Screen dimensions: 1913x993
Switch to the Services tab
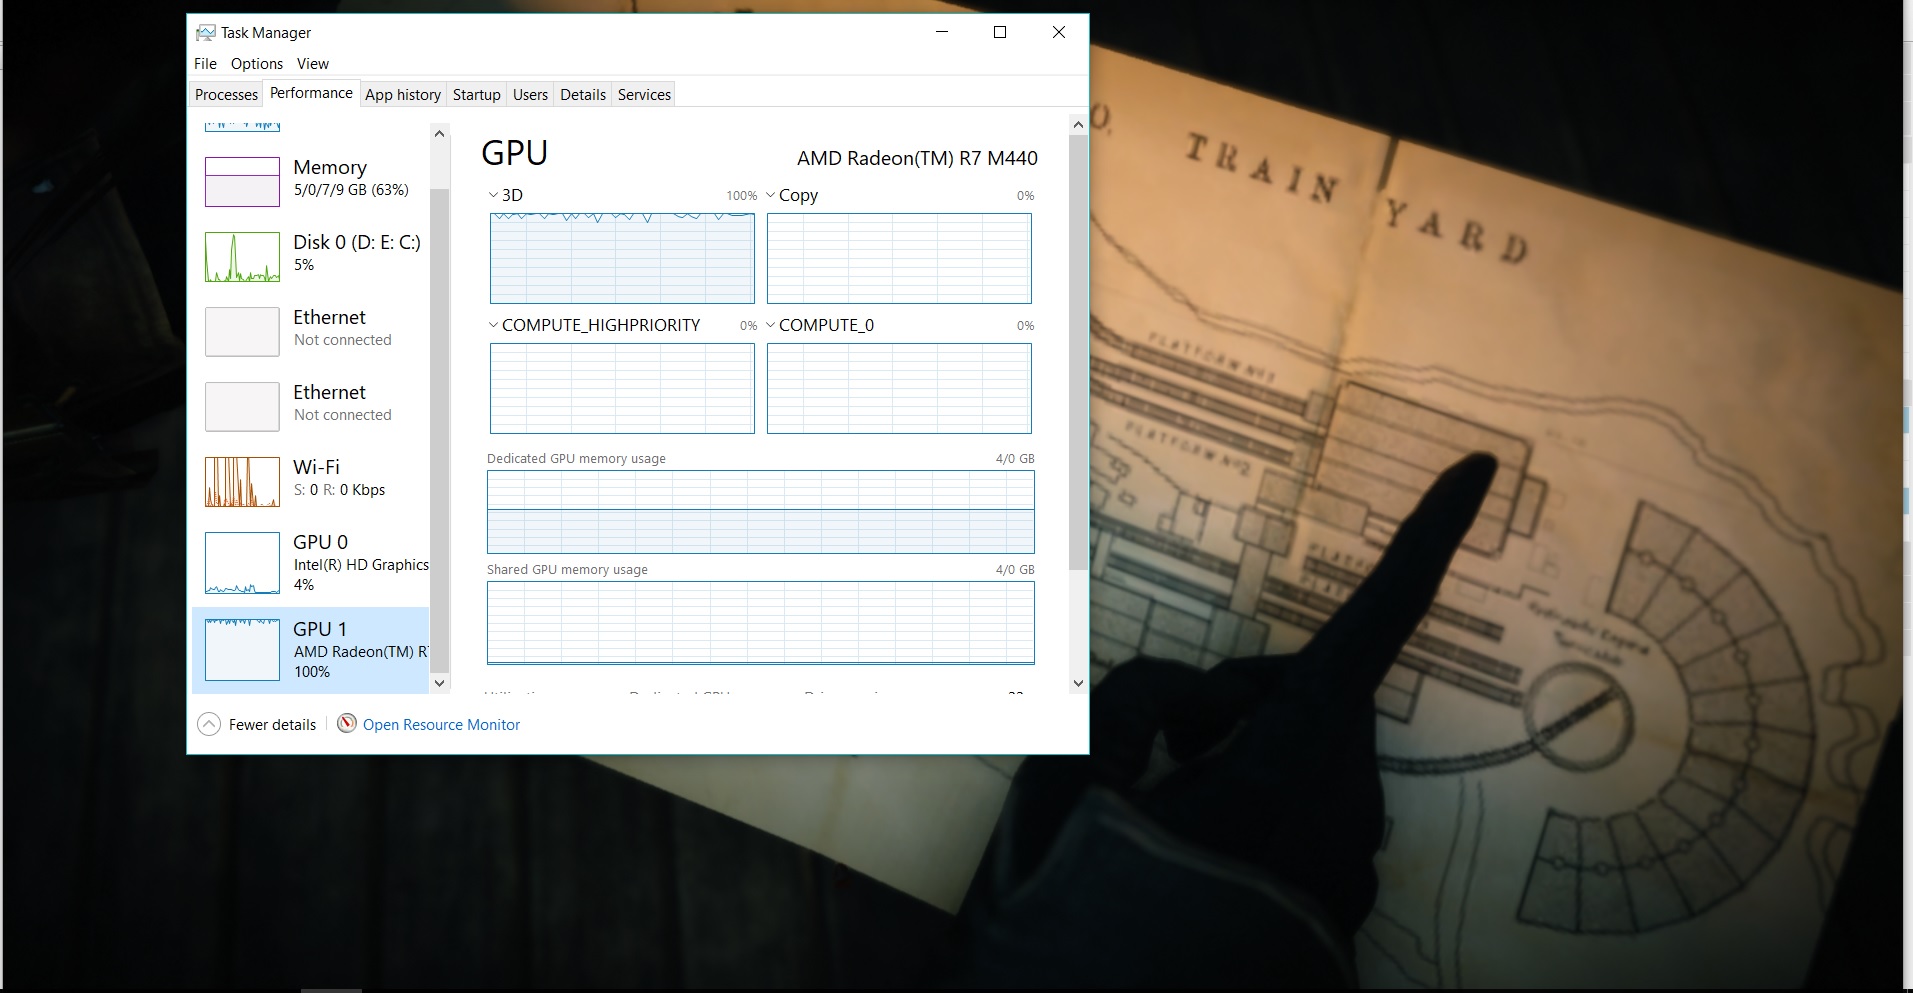point(644,95)
